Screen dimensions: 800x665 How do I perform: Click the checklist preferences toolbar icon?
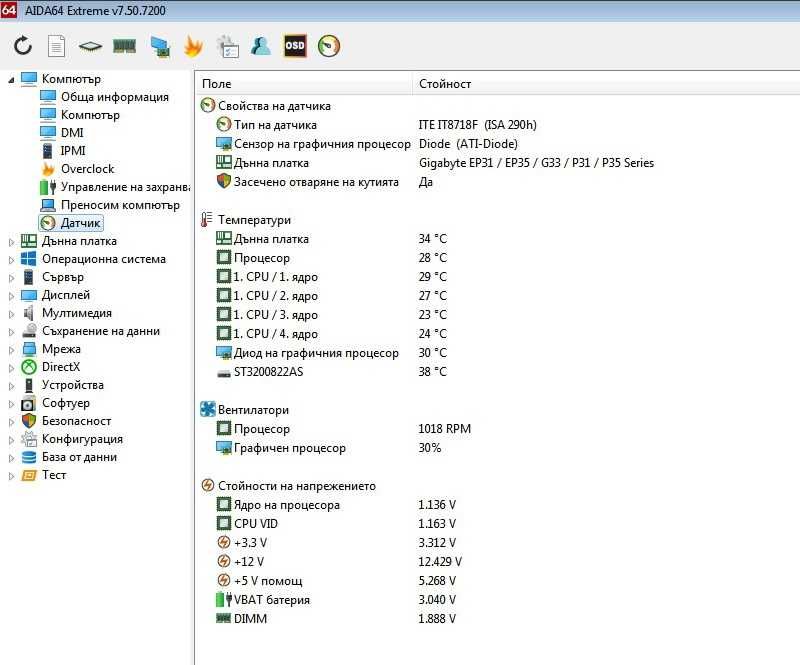click(228, 46)
